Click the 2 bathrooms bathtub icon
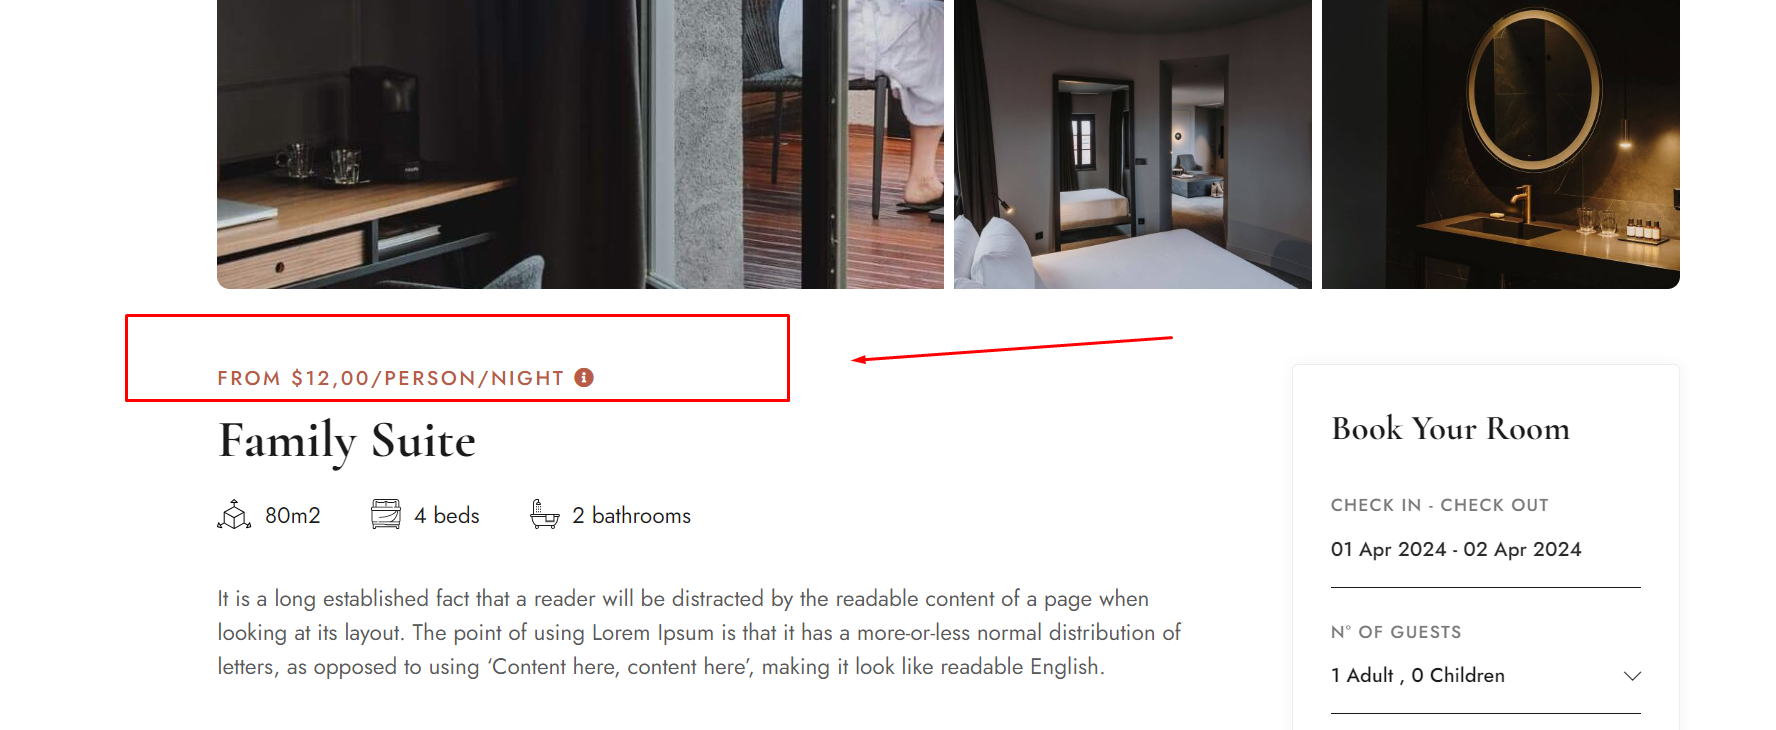 point(544,514)
